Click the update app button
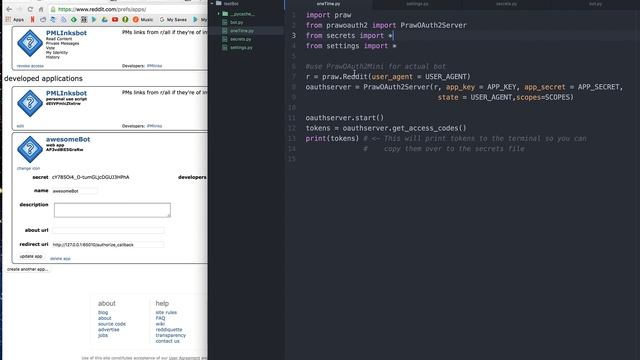Image resolution: width=640 pixels, height=360 pixels. (x=31, y=256)
